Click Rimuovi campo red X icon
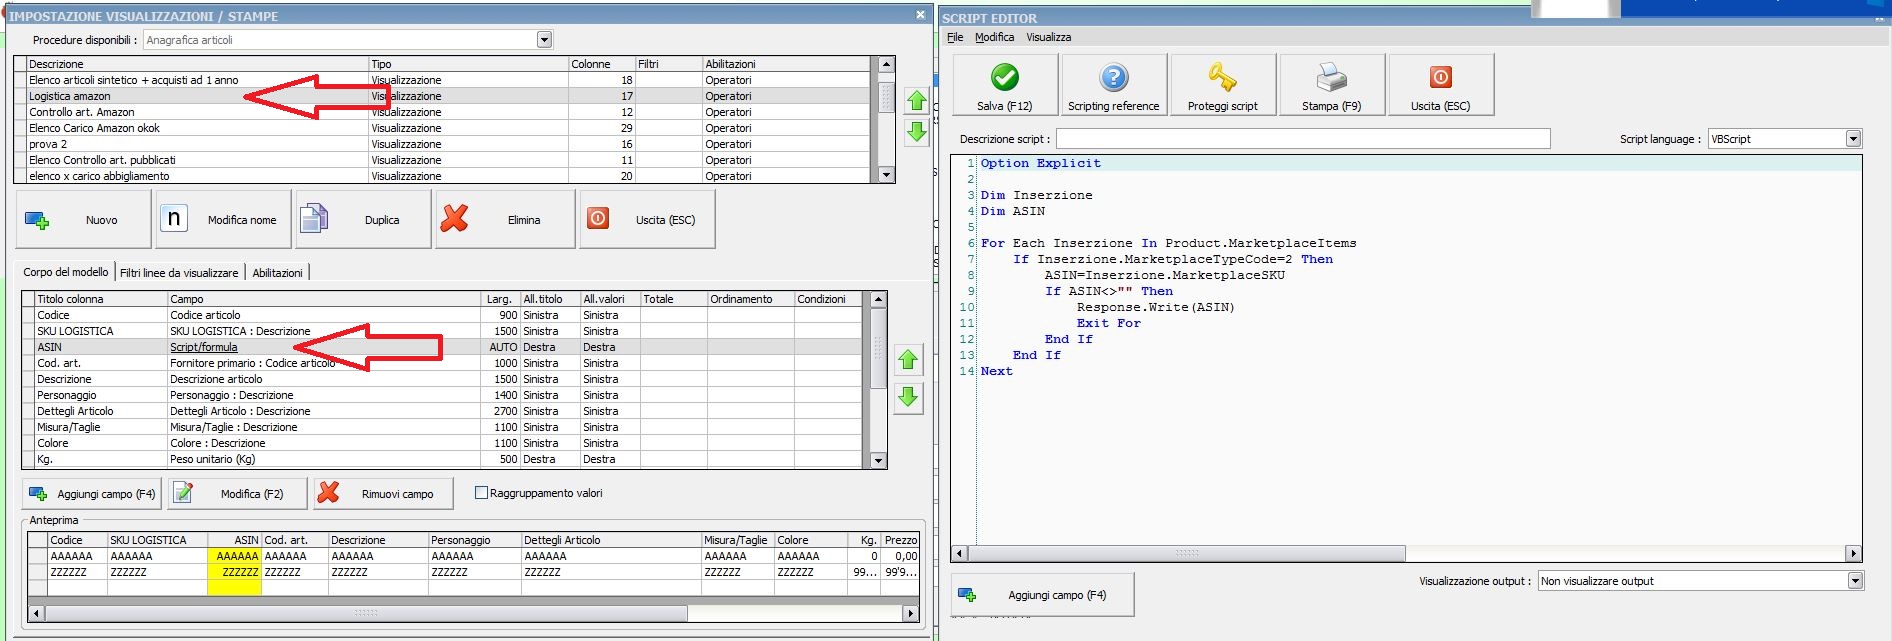This screenshot has height=641, width=1892. click(328, 493)
